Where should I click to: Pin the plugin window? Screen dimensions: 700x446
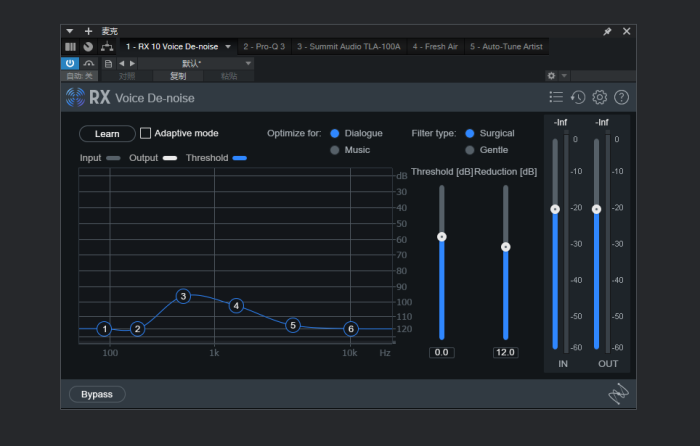(607, 31)
